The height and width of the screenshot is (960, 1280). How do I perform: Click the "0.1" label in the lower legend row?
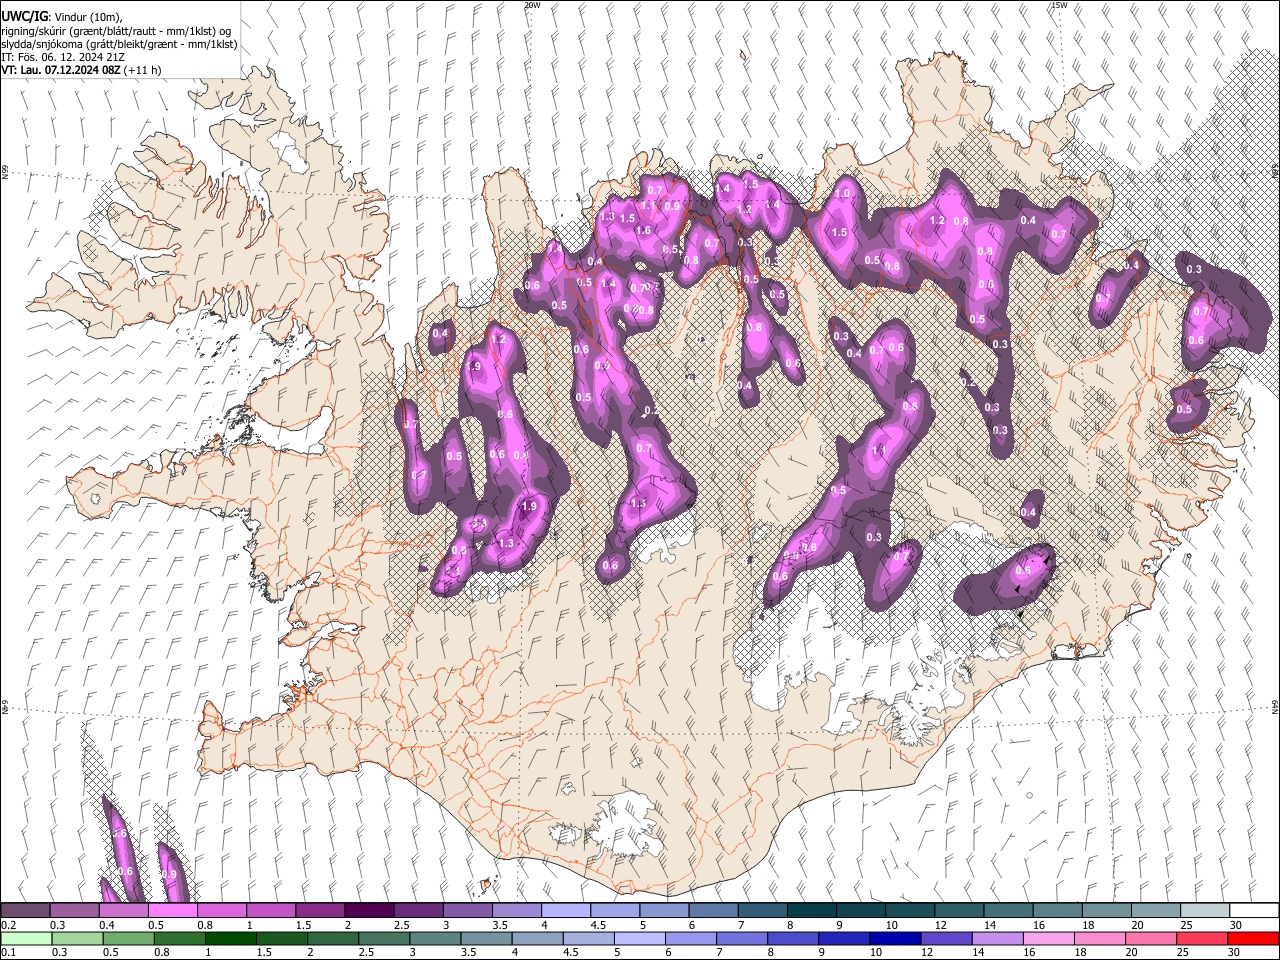tap(8, 953)
